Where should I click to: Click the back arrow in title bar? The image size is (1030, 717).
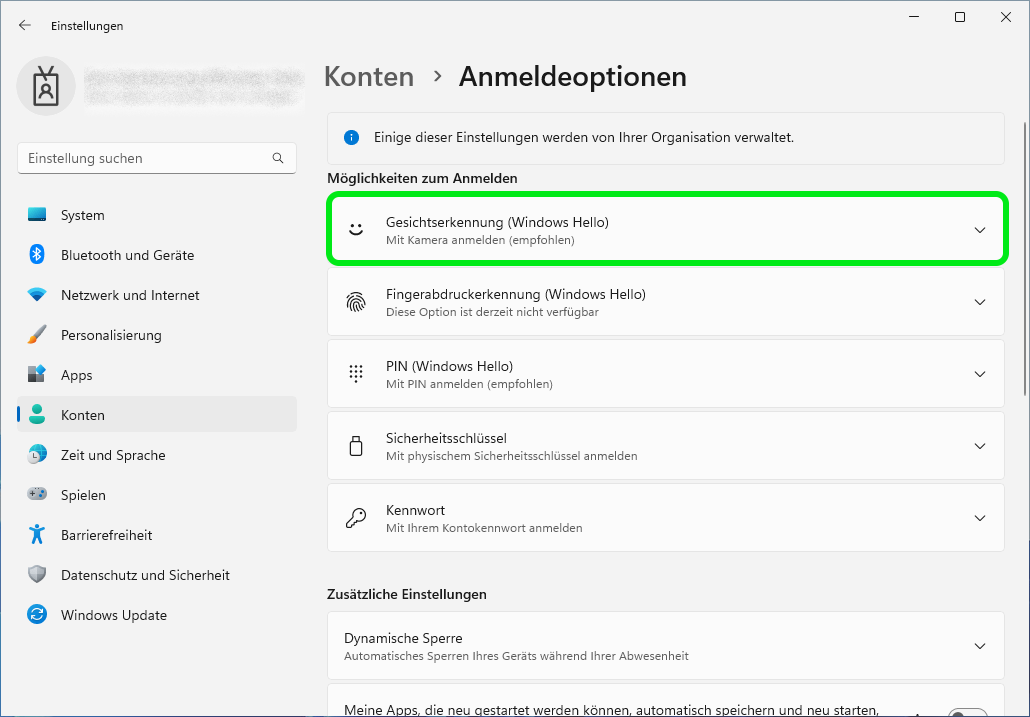point(25,26)
